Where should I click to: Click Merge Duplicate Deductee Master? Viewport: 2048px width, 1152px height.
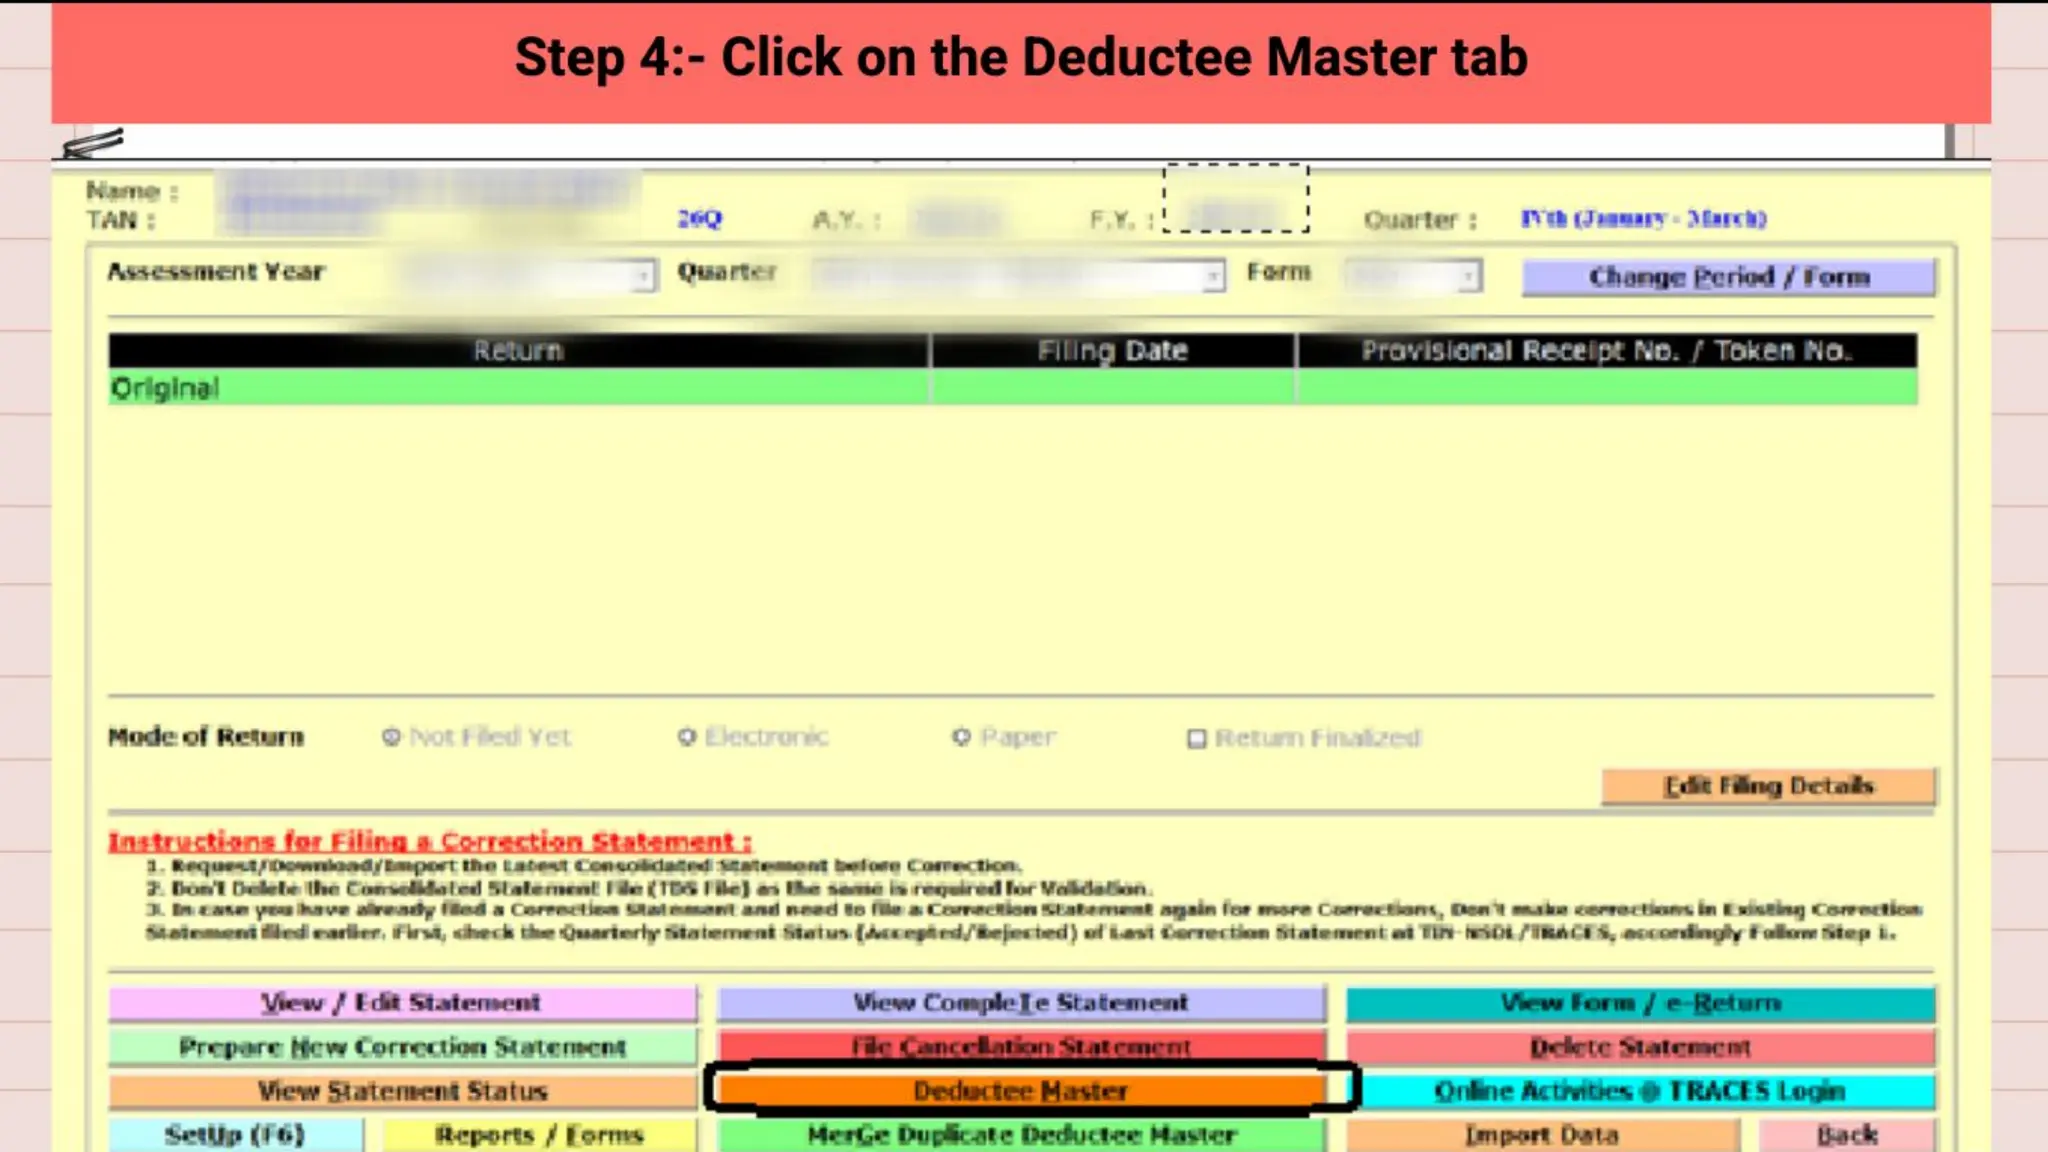1021,1135
